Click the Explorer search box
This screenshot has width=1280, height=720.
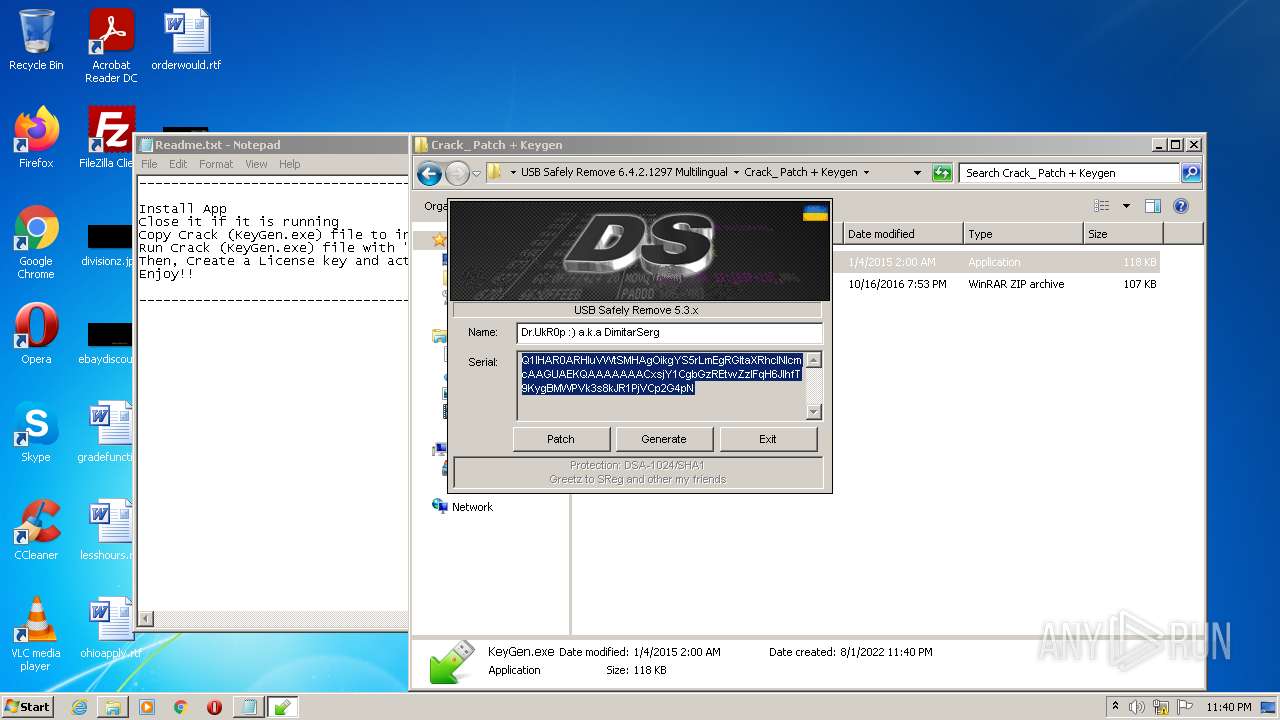[1069, 173]
